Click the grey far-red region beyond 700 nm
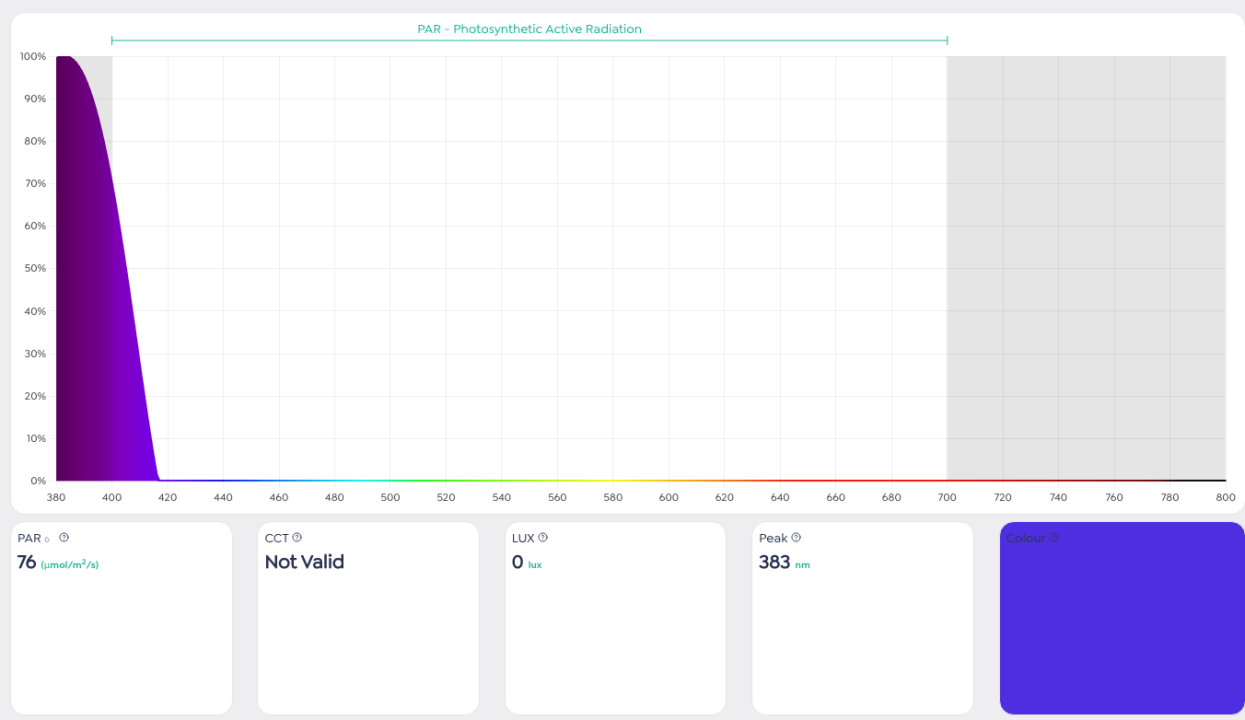 (x=1085, y=270)
